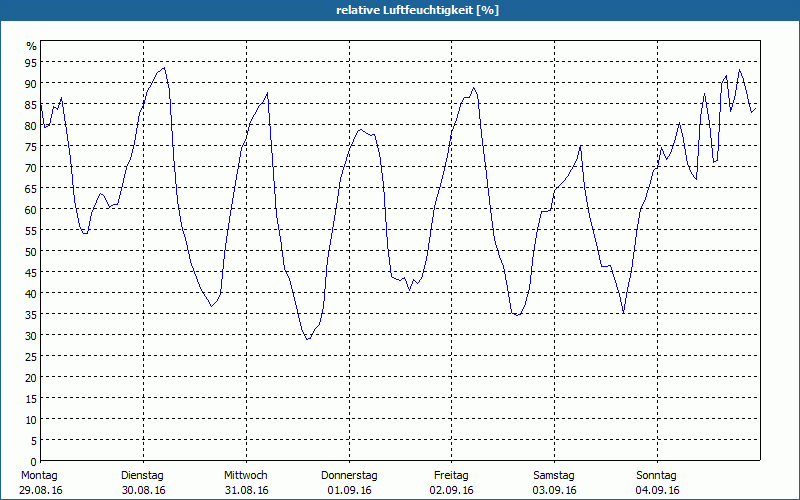This screenshot has width=800, height=500.
Task: Click the 65 y-axis value
Action: click(31, 188)
